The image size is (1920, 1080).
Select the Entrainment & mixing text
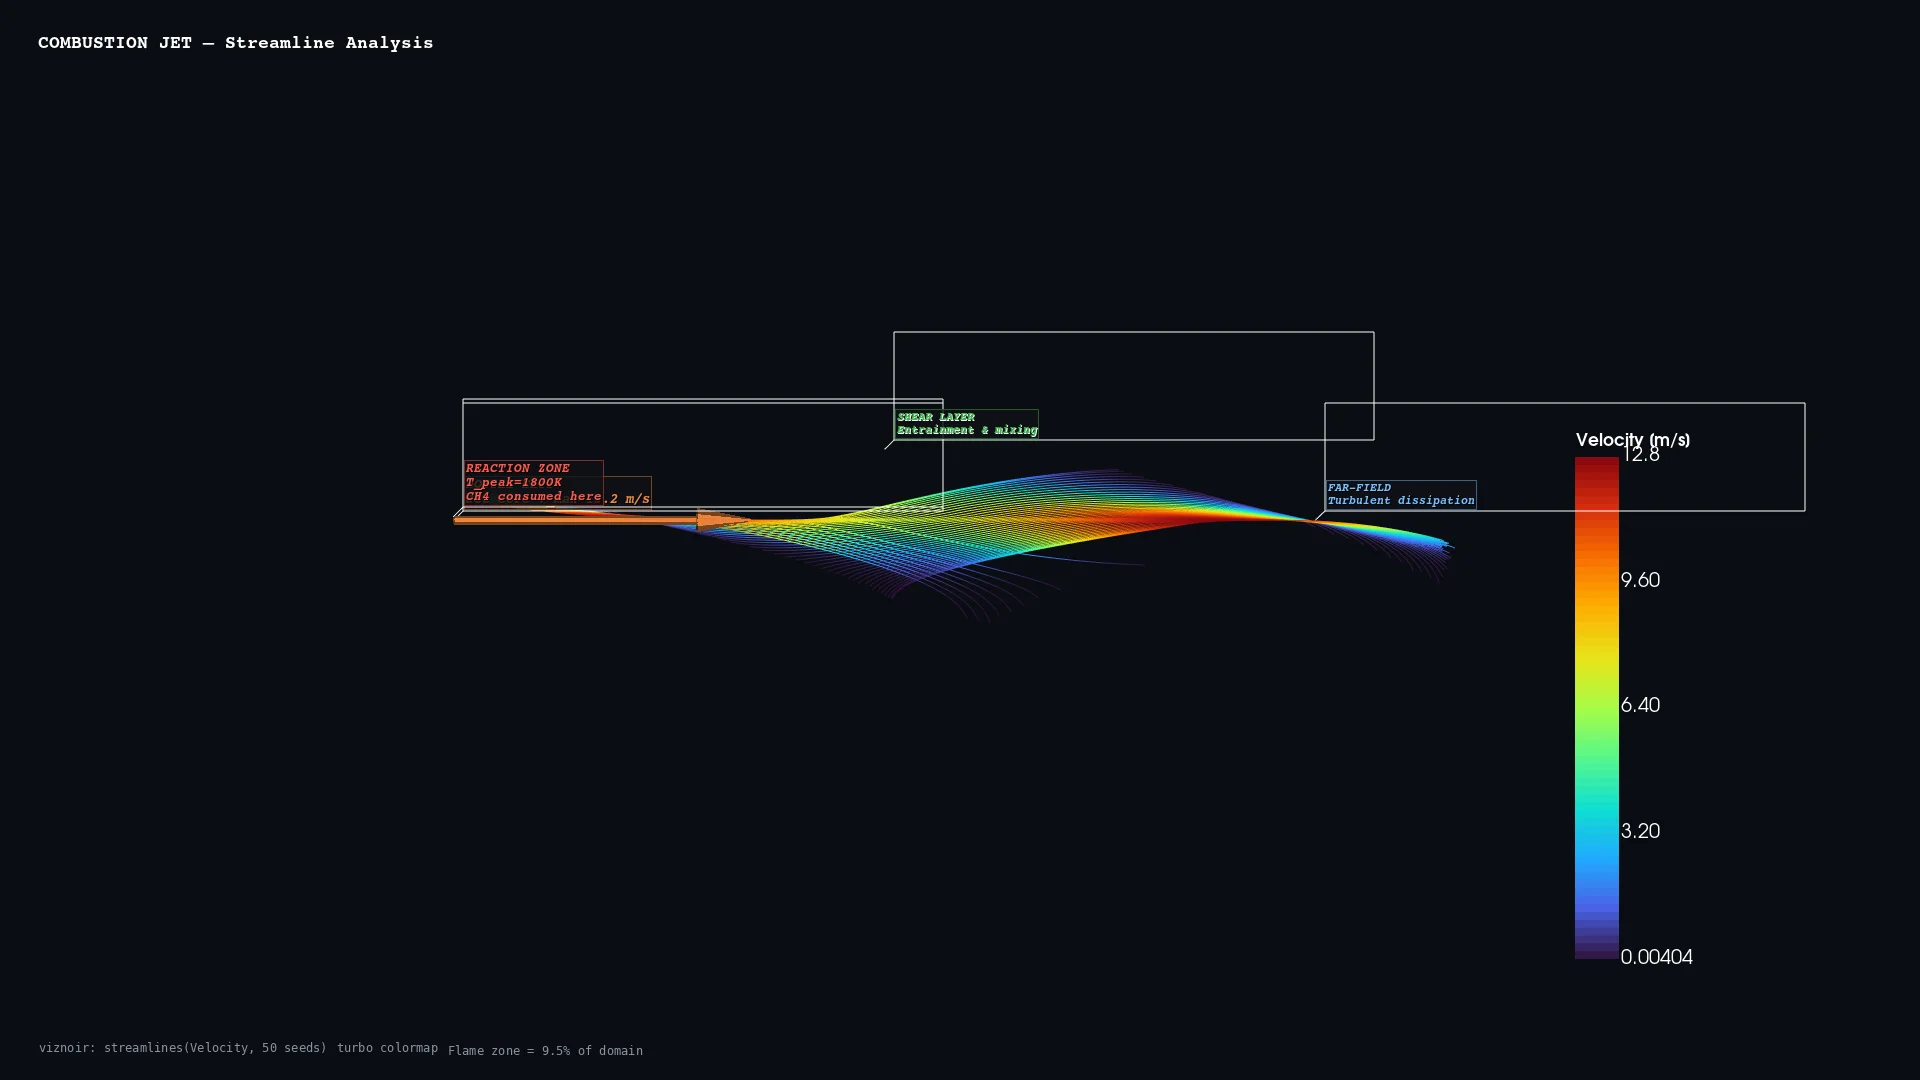pos(967,430)
